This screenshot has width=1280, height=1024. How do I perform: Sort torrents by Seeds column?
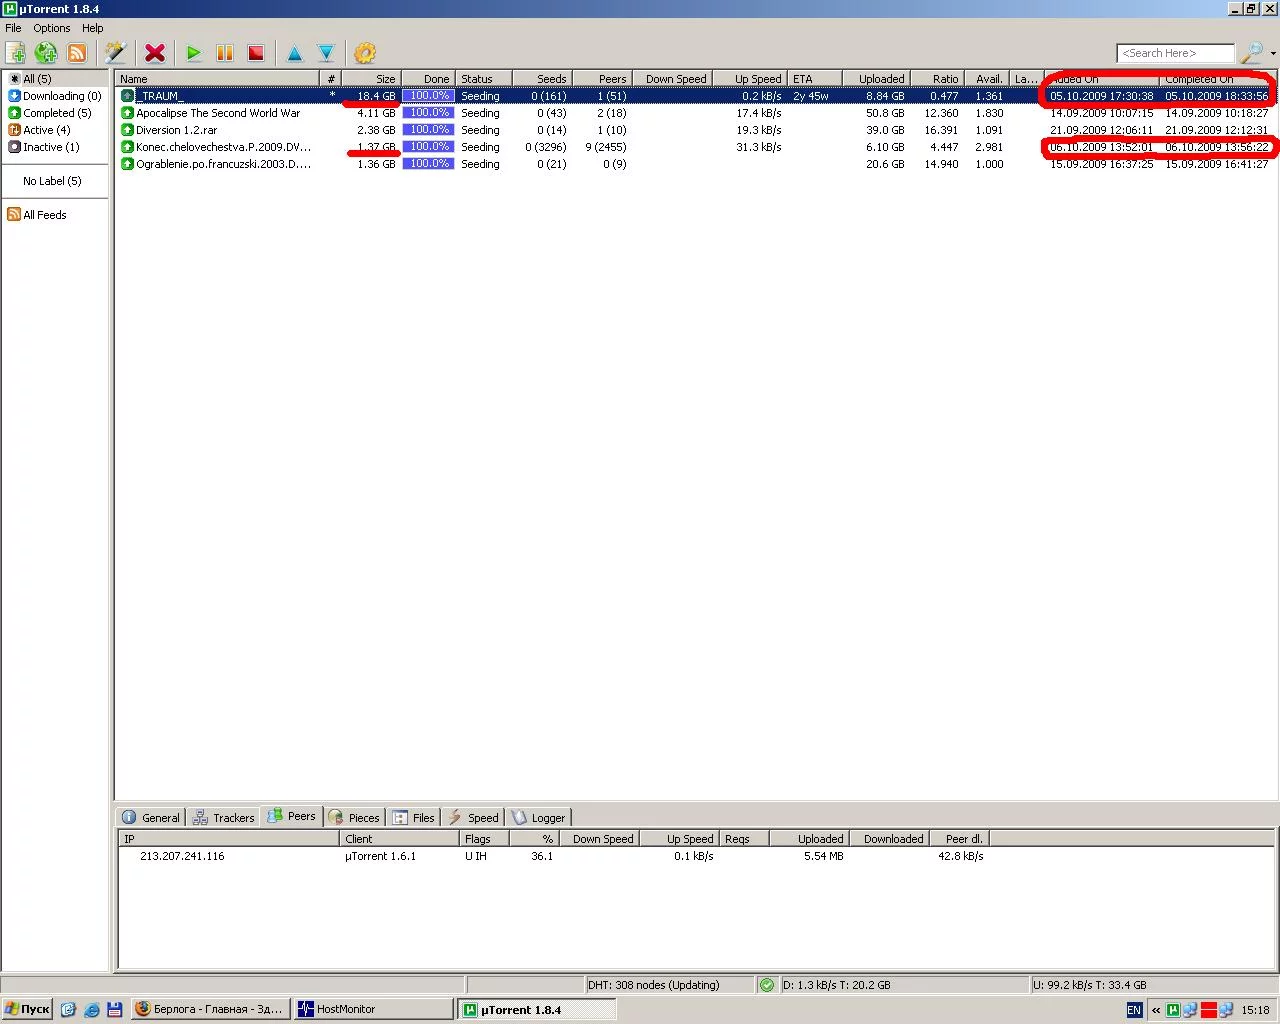pos(542,79)
